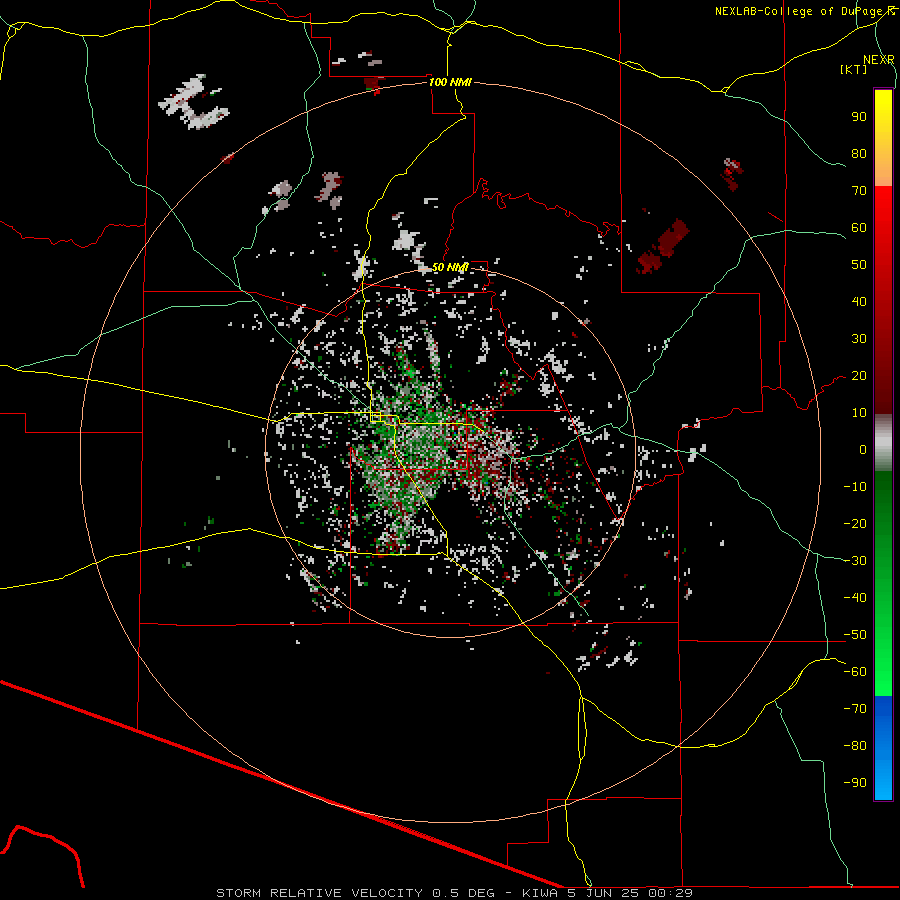Click the NEXR label above the scale
The width and height of the screenshot is (900, 900).
[x=879, y=60]
